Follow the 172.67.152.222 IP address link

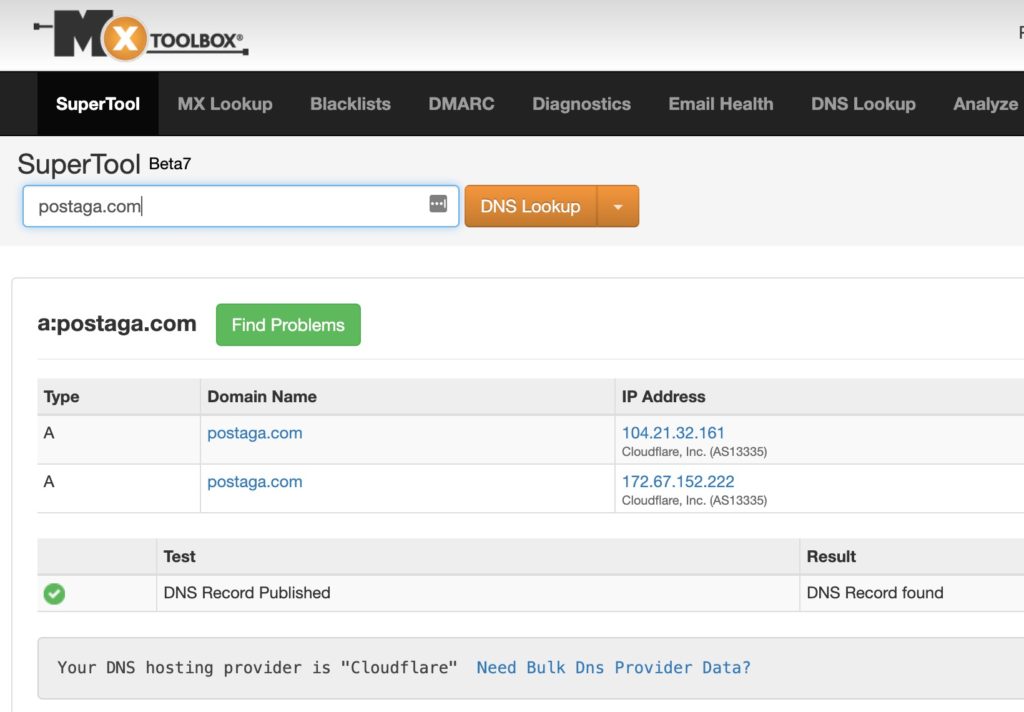click(x=678, y=482)
